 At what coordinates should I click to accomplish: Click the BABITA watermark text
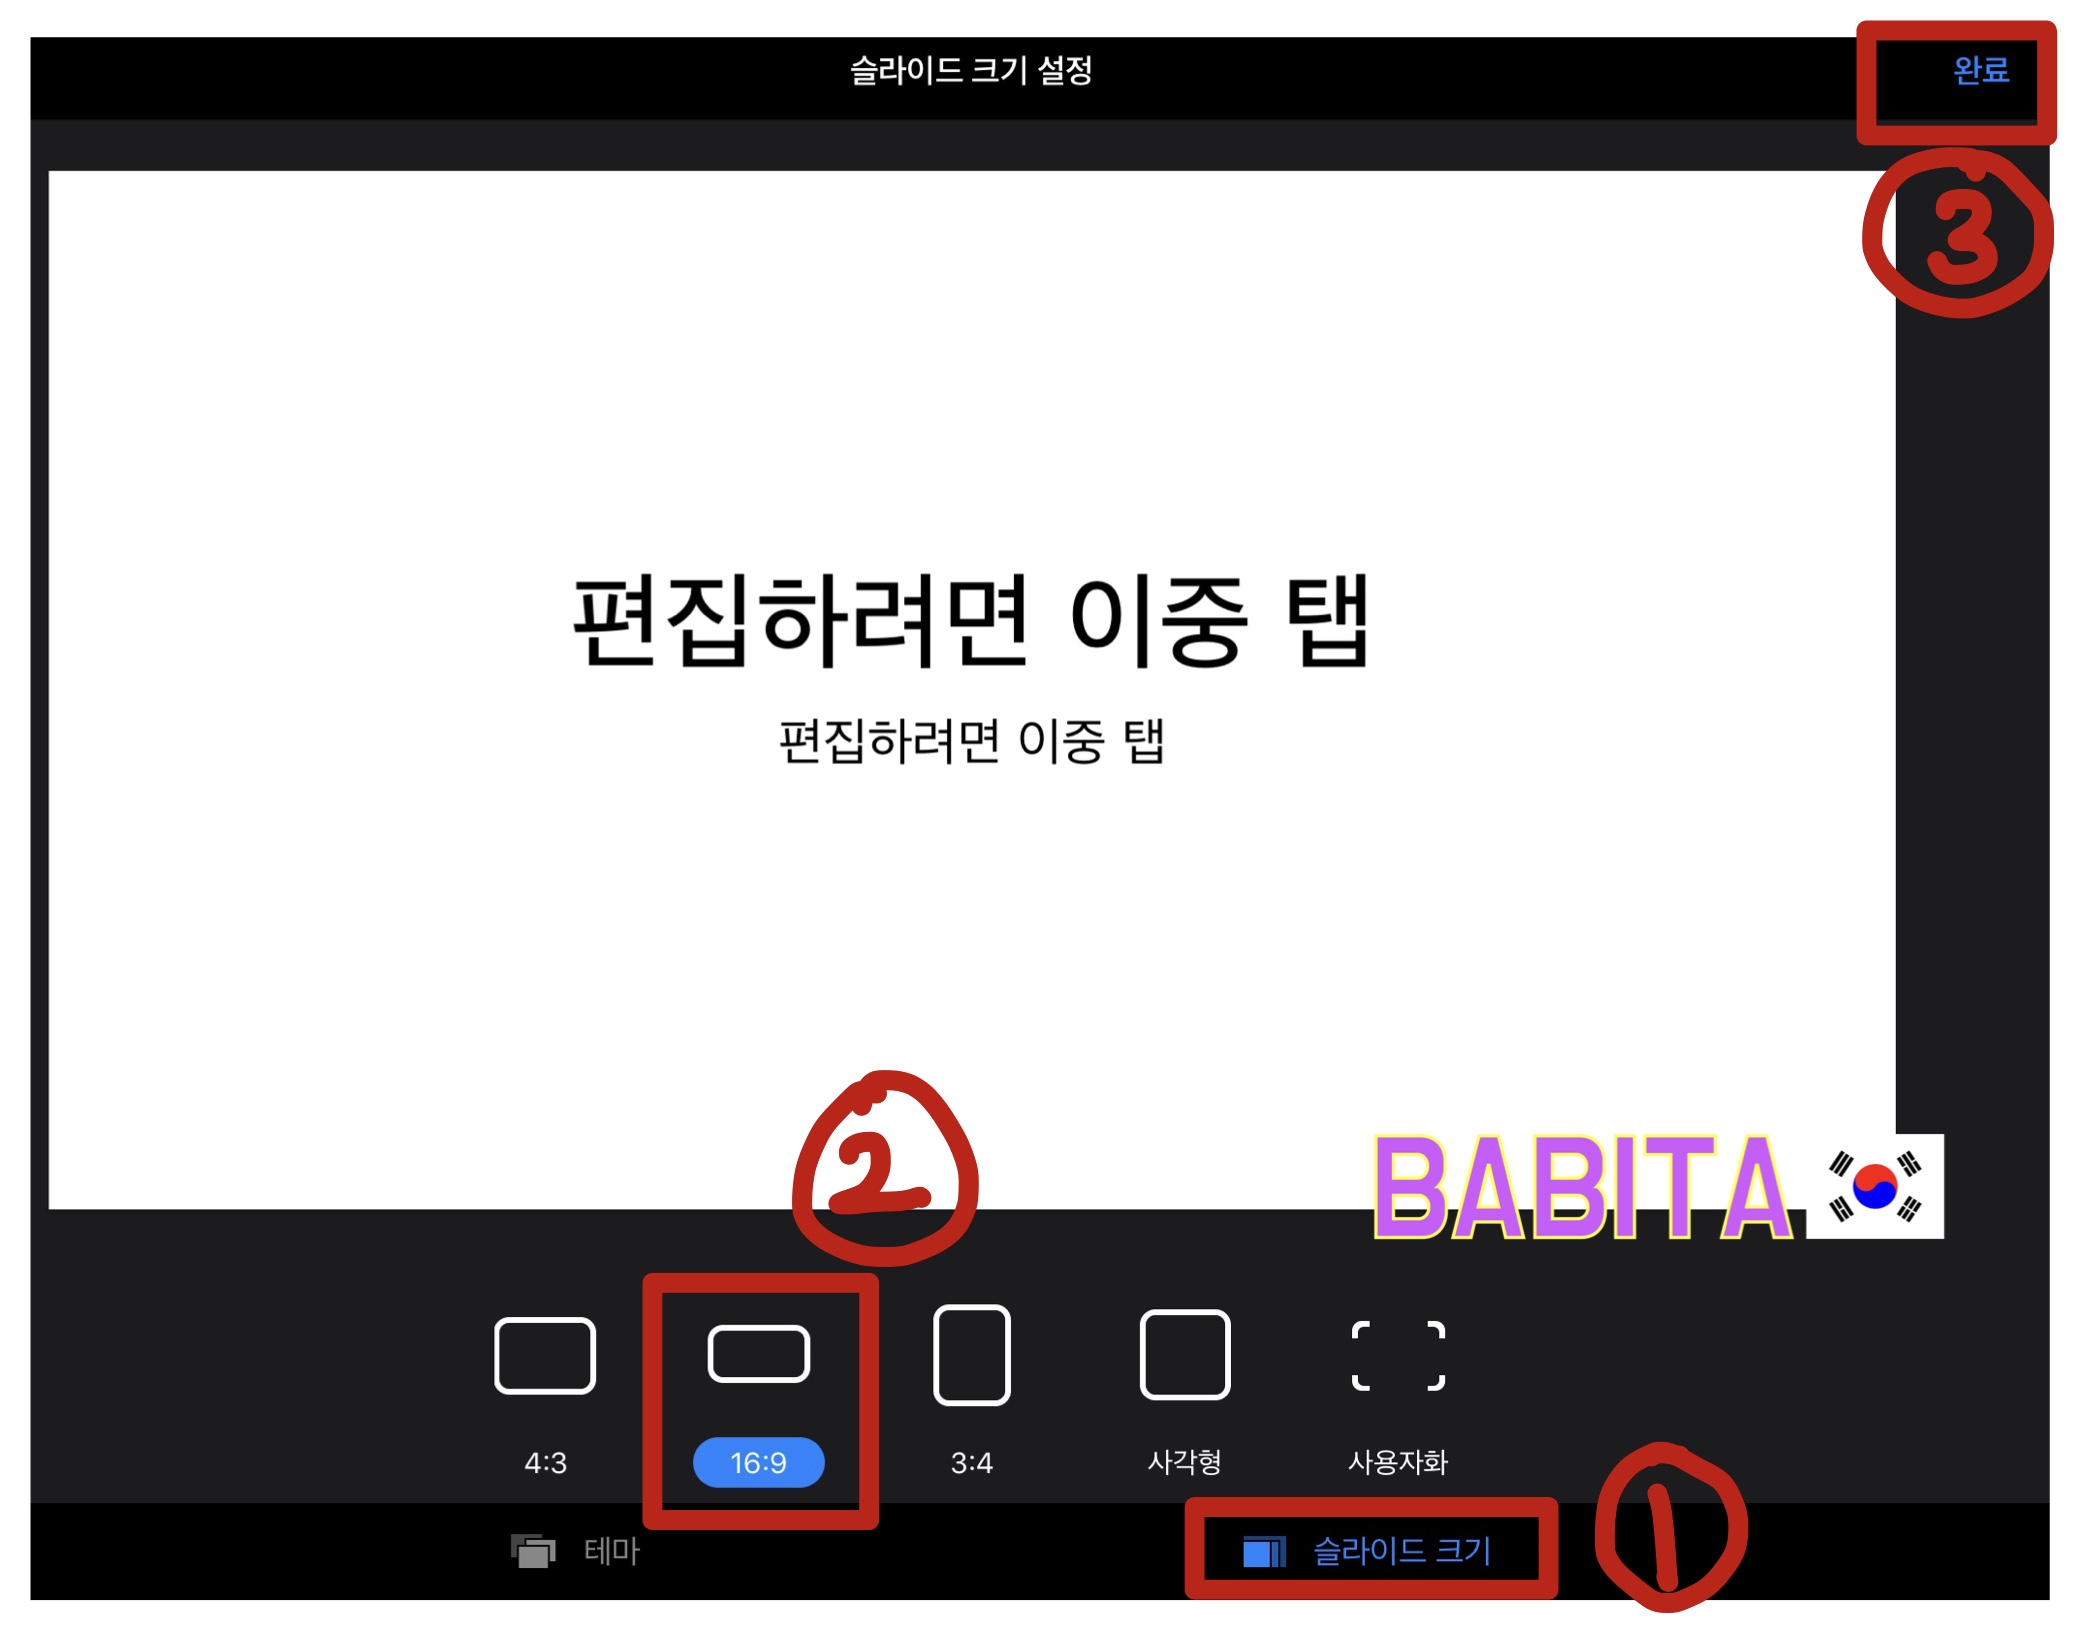tap(1582, 1189)
